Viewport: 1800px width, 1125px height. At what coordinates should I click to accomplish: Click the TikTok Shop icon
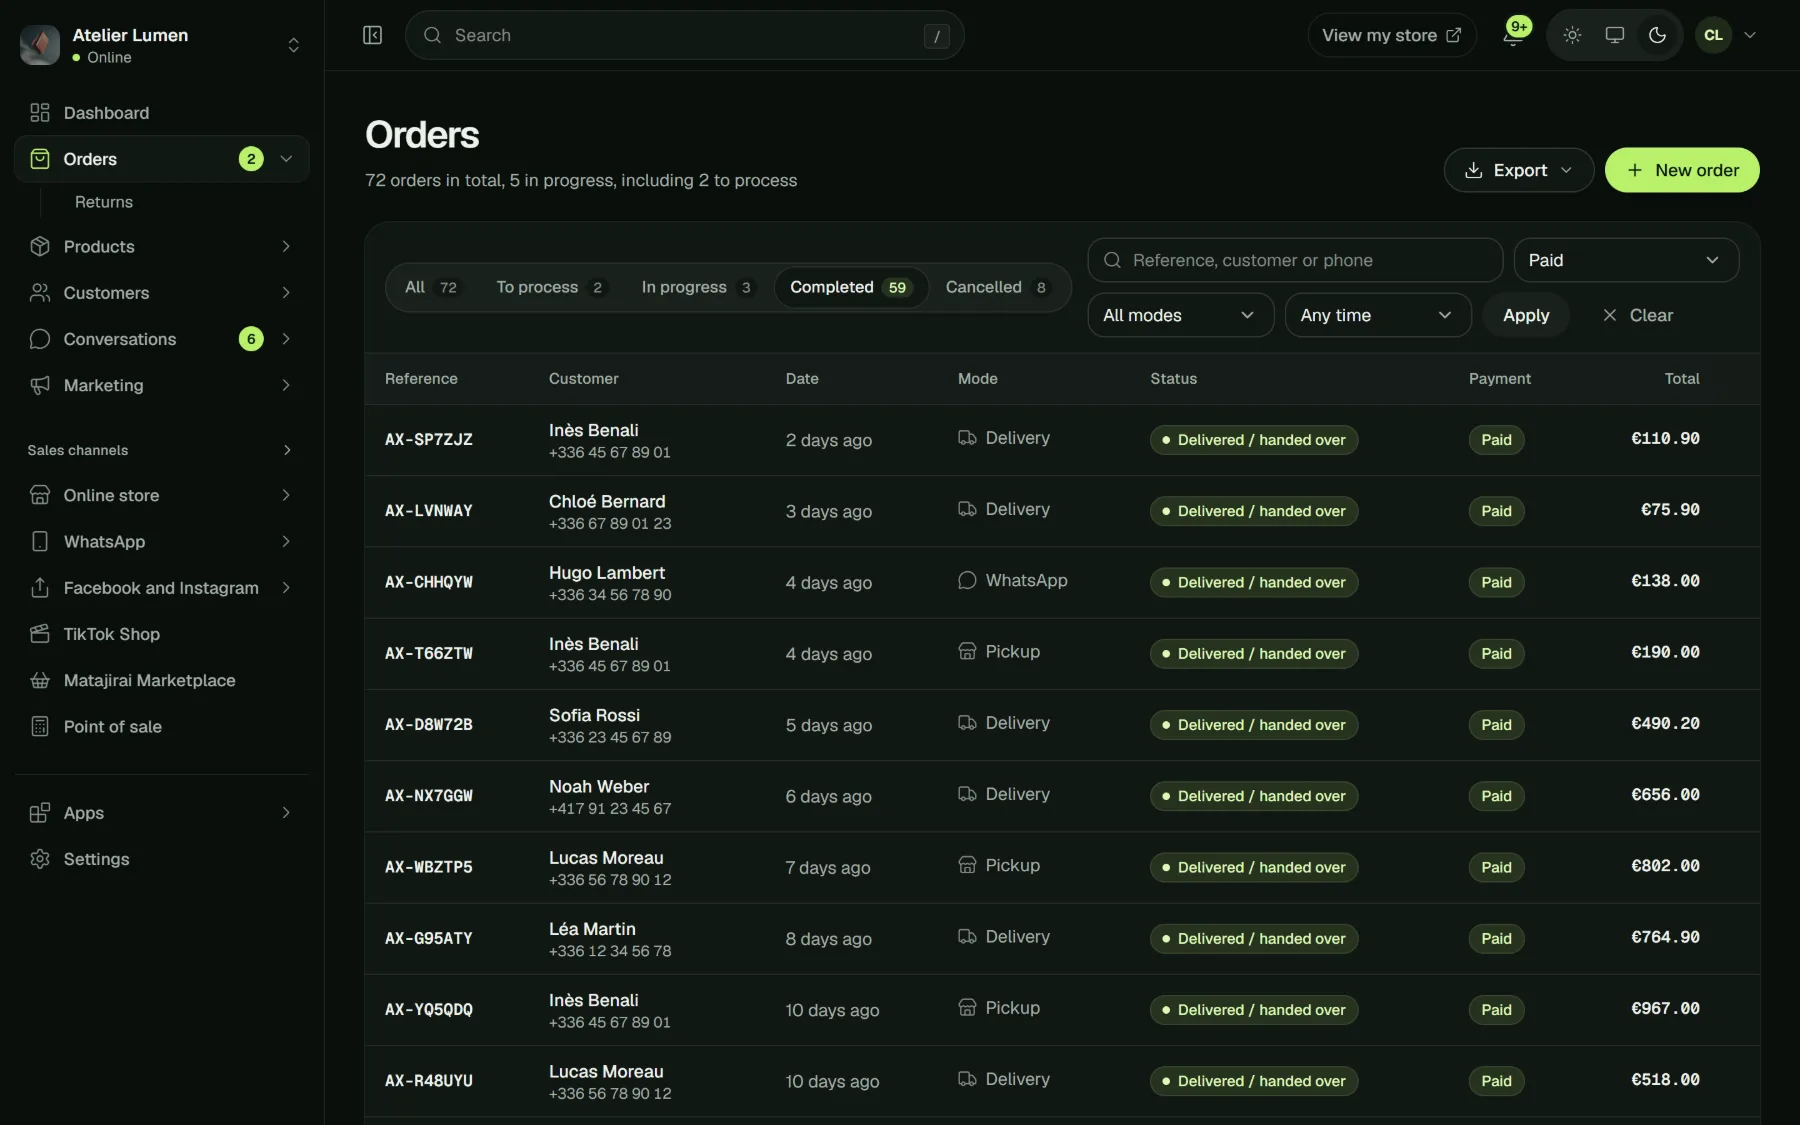(40, 634)
